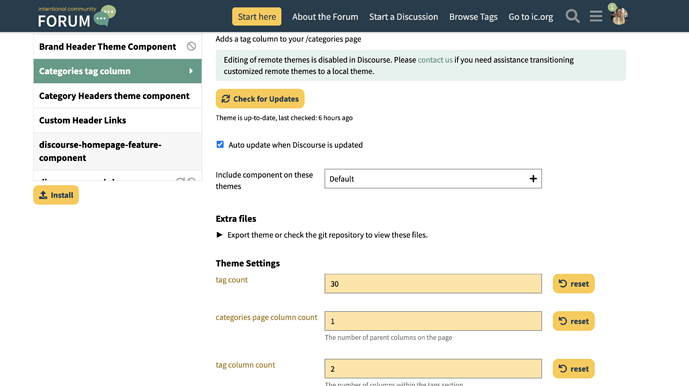Select Custom Header Links component
The height and width of the screenshot is (386, 689).
click(117, 120)
